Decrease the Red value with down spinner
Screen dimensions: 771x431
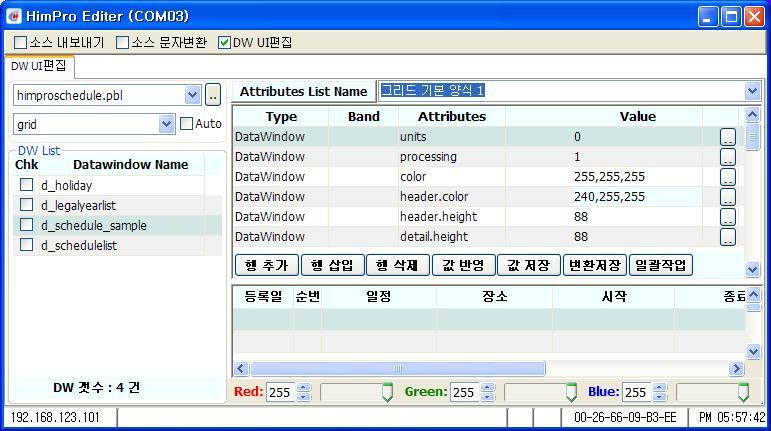point(304,397)
